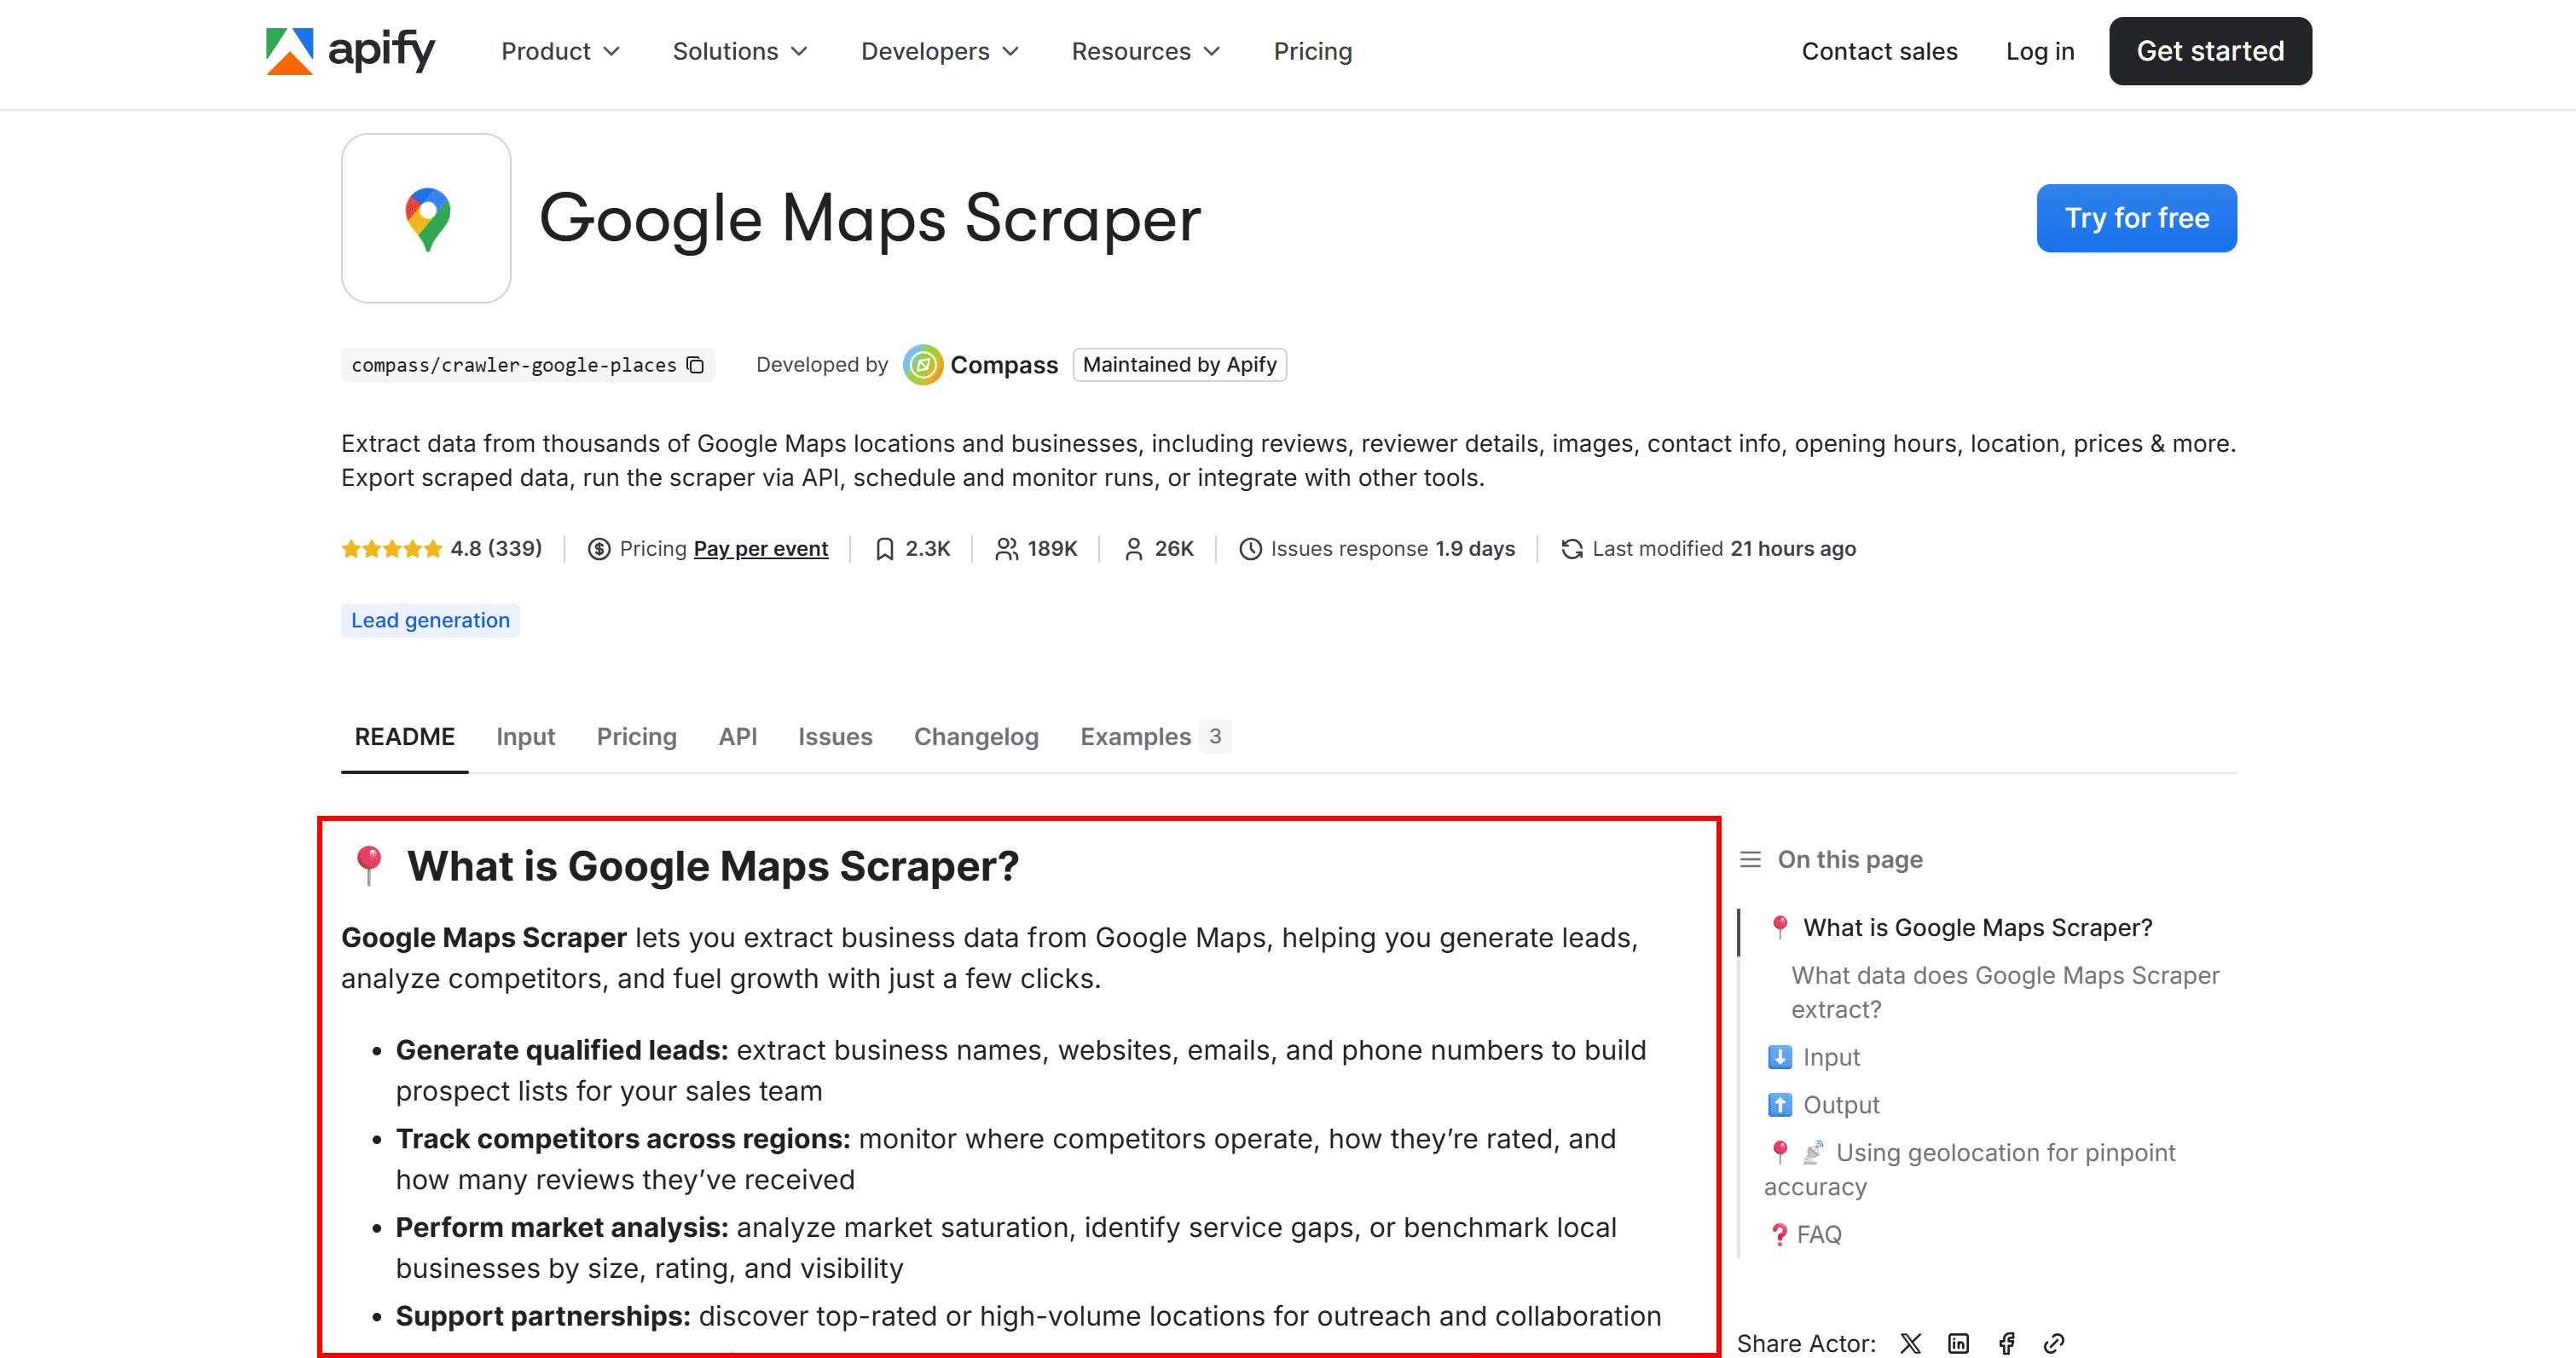Share the Actor on LinkedIn
The height and width of the screenshot is (1358, 2576).
pyautogui.click(x=1958, y=1343)
